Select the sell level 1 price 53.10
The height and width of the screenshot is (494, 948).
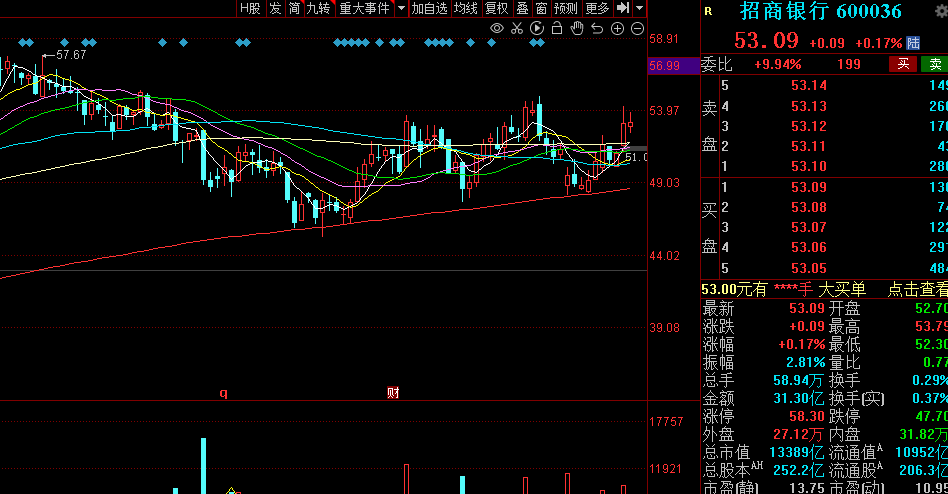(x=809, y=166)
